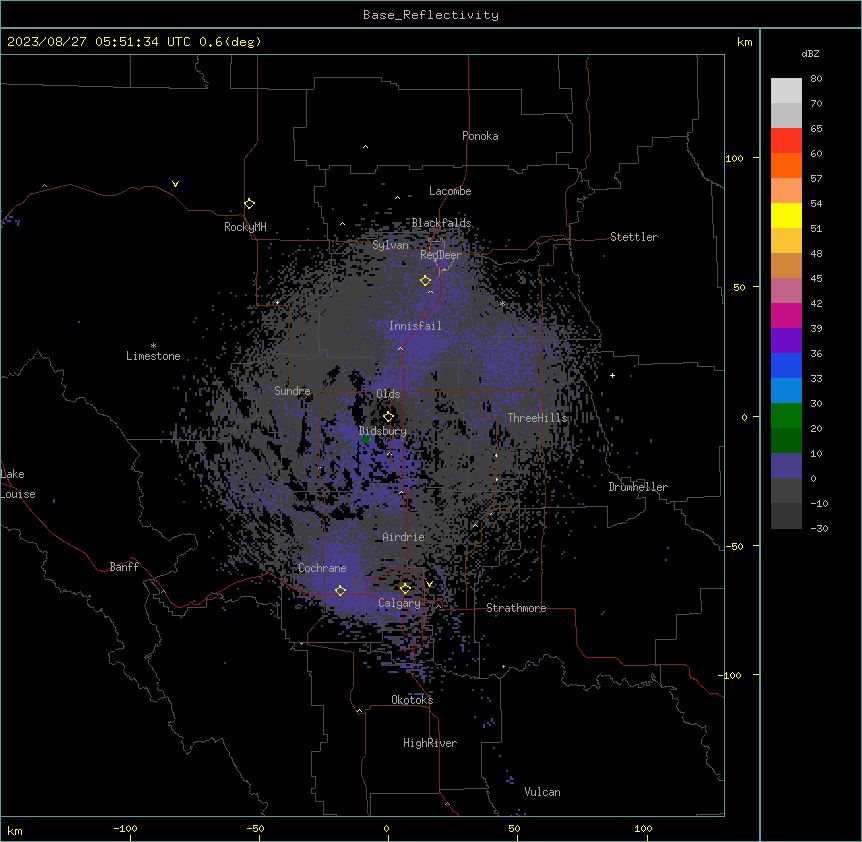Screen dimensions: 862x842
Task: Click the yellow v marker northeast of Calgary
Action: pyautogui.click(x=429, y=584)
